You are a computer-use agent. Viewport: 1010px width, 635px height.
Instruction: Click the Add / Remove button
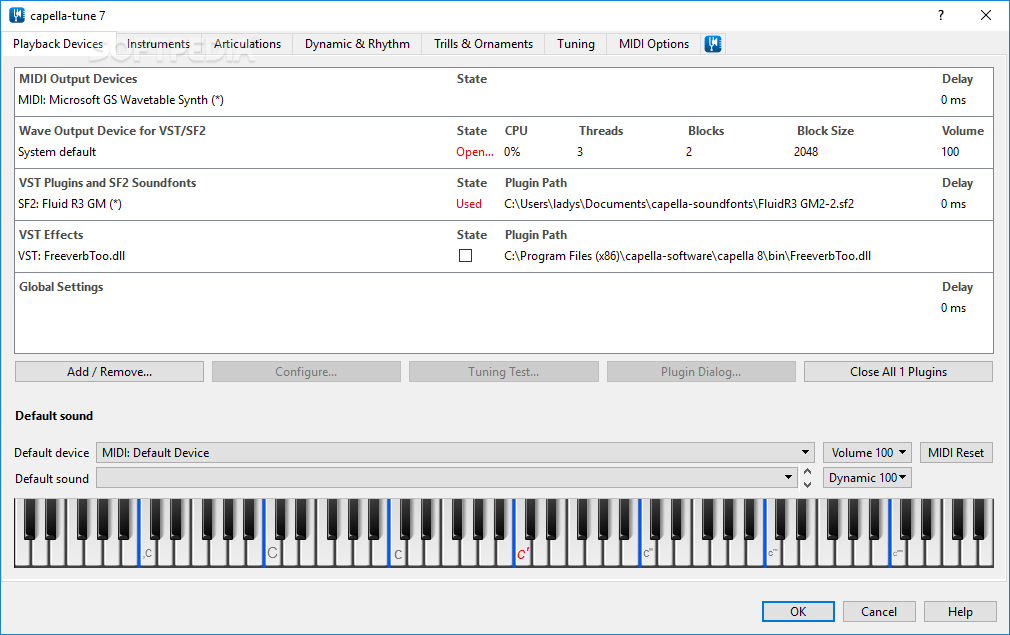pos(108,371)
